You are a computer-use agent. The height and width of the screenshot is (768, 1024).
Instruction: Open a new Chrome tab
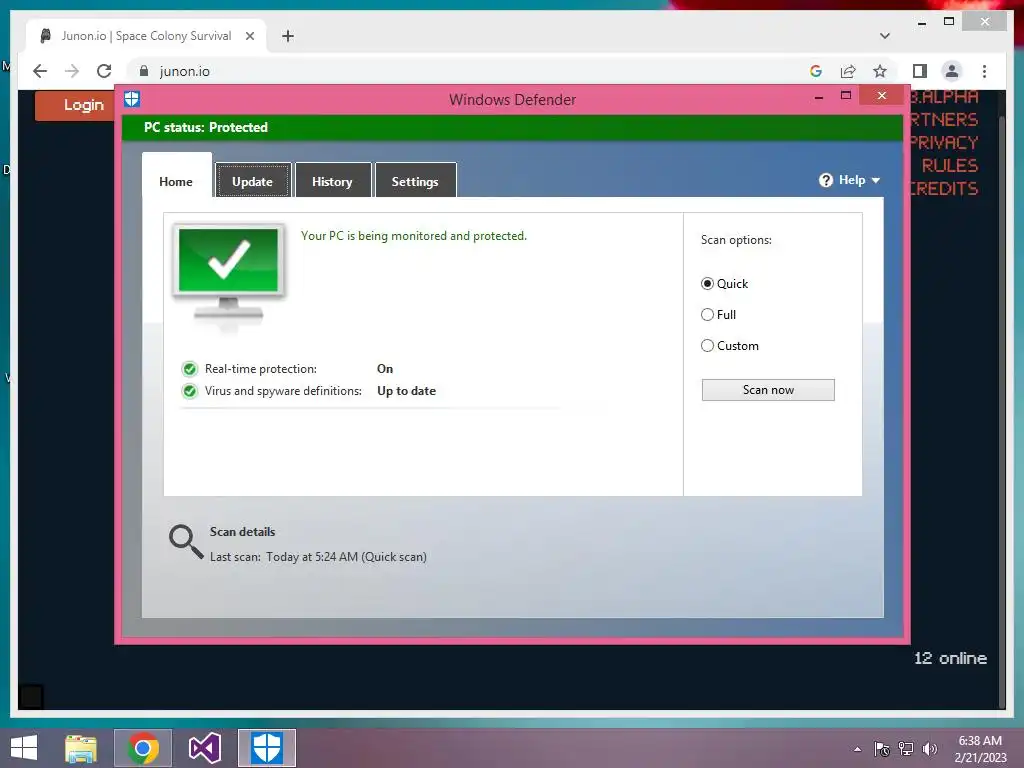288,36
